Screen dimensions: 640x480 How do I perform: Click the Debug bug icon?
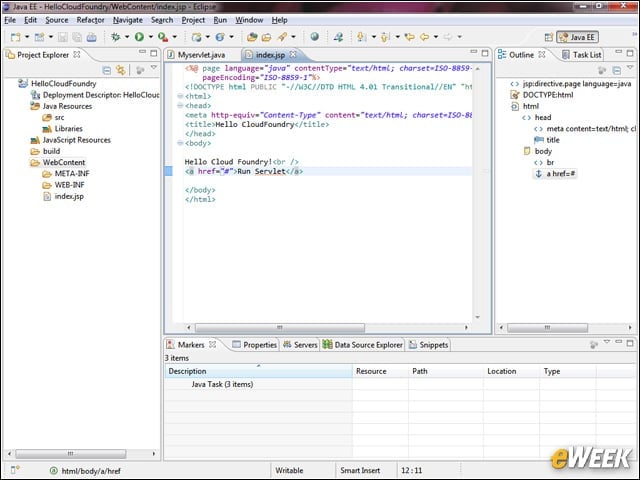tap(116, 37)
